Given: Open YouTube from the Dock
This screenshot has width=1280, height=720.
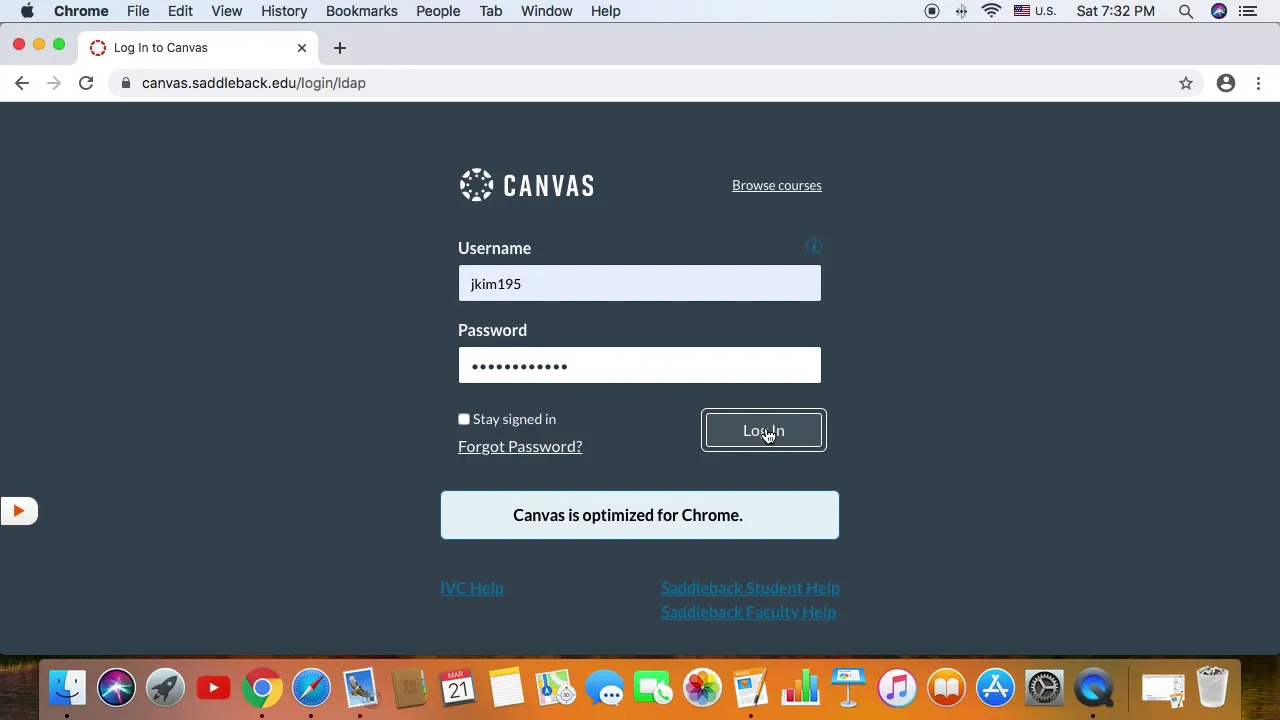Looking at the screenshot, I should coord(213,688).
